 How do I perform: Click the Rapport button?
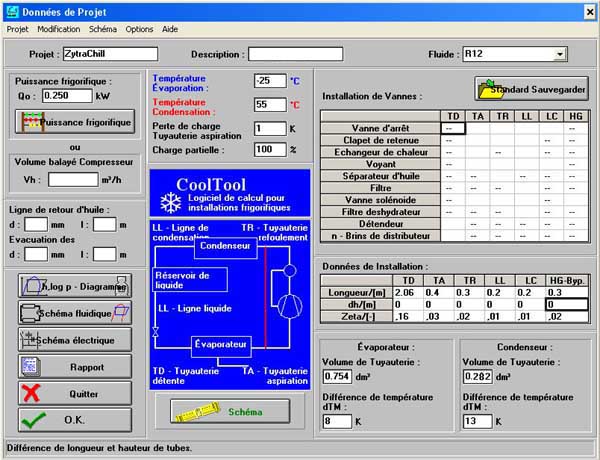tap(75, 367)
